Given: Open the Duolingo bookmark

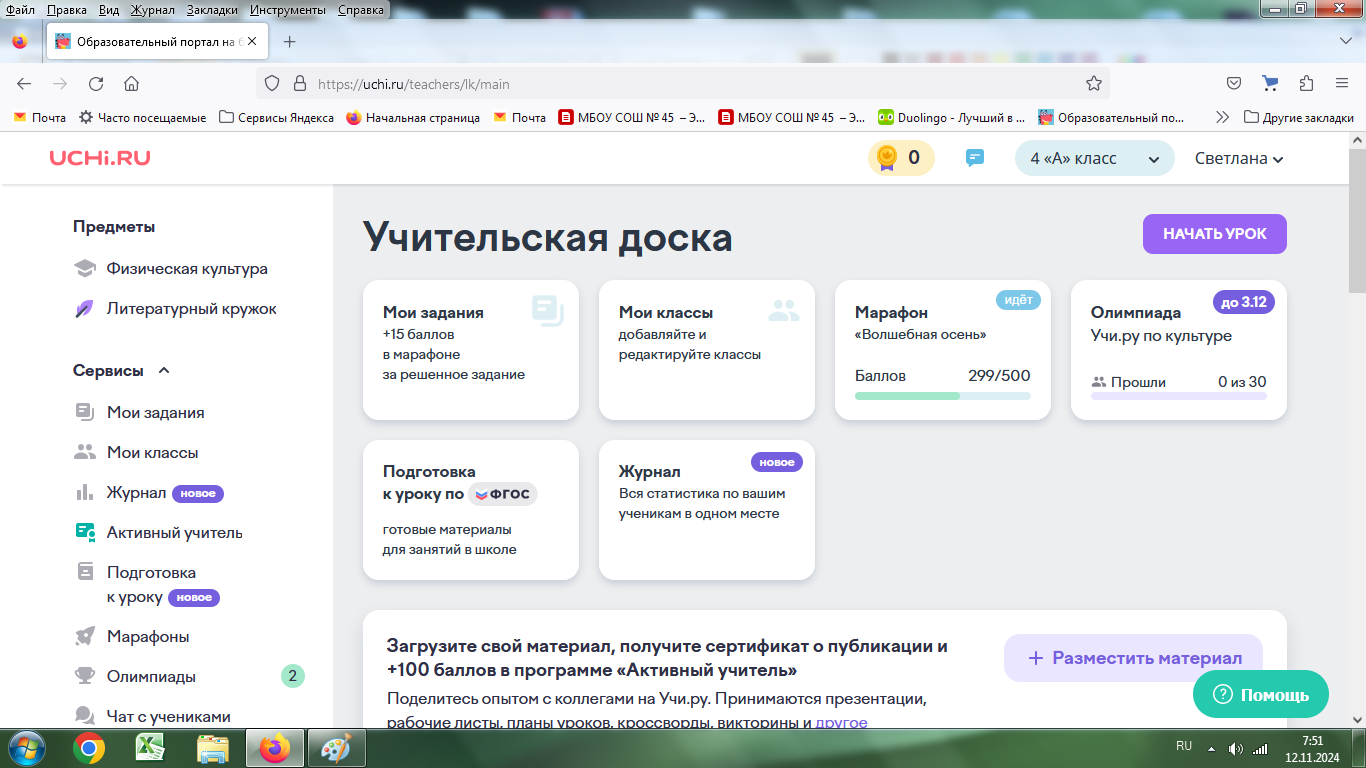Looking at the screenshot, I should click(951, 117).
